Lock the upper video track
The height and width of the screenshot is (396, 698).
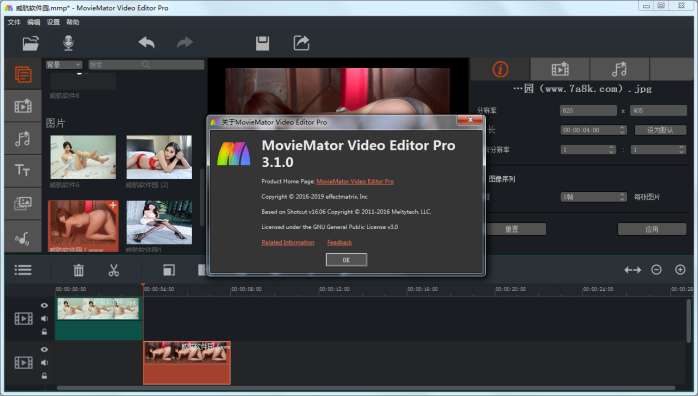[44, 331]
